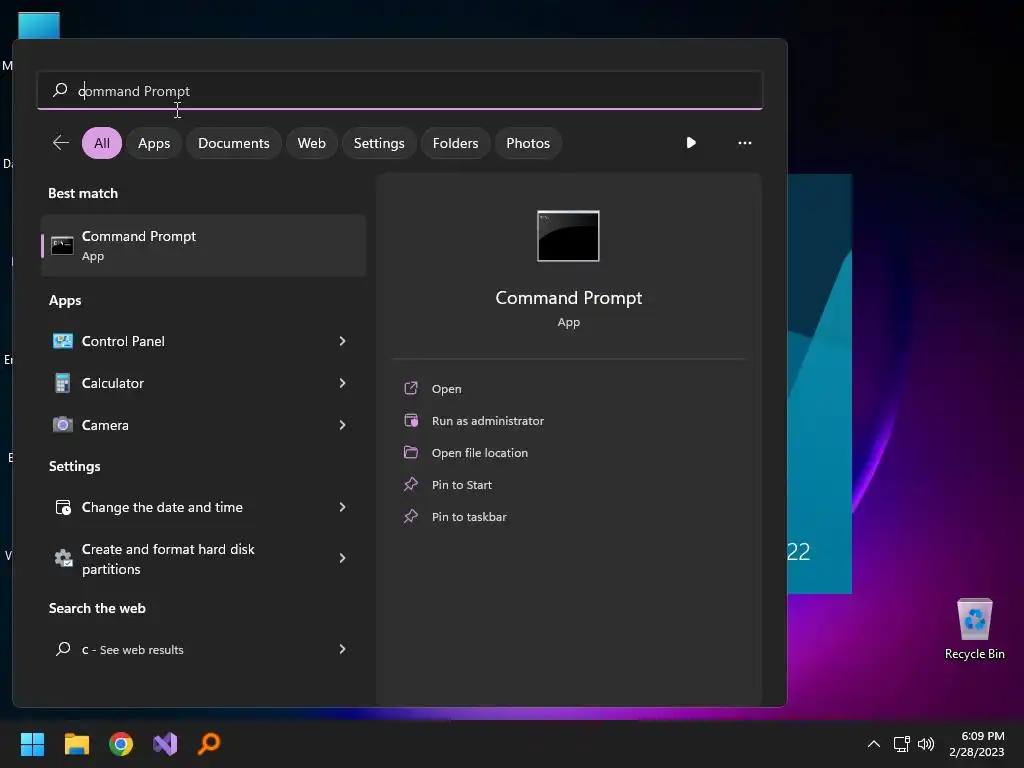Click 'Change the date and time' text
This screenshot has height=768, width=1024.
(x=162, y=507)
